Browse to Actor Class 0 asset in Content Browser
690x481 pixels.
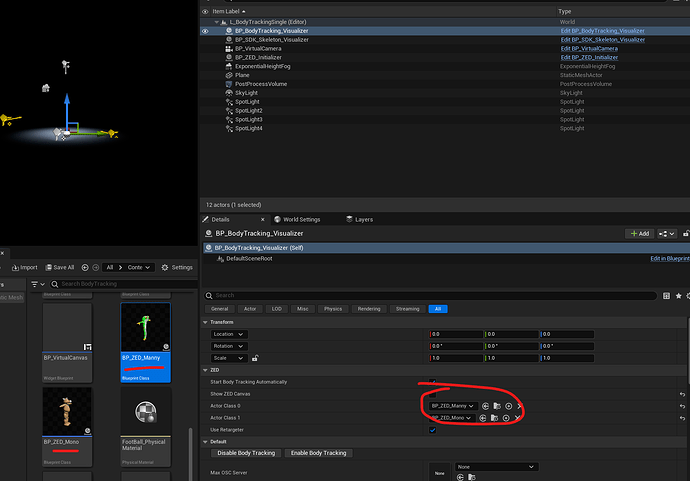tap(497, 405)
